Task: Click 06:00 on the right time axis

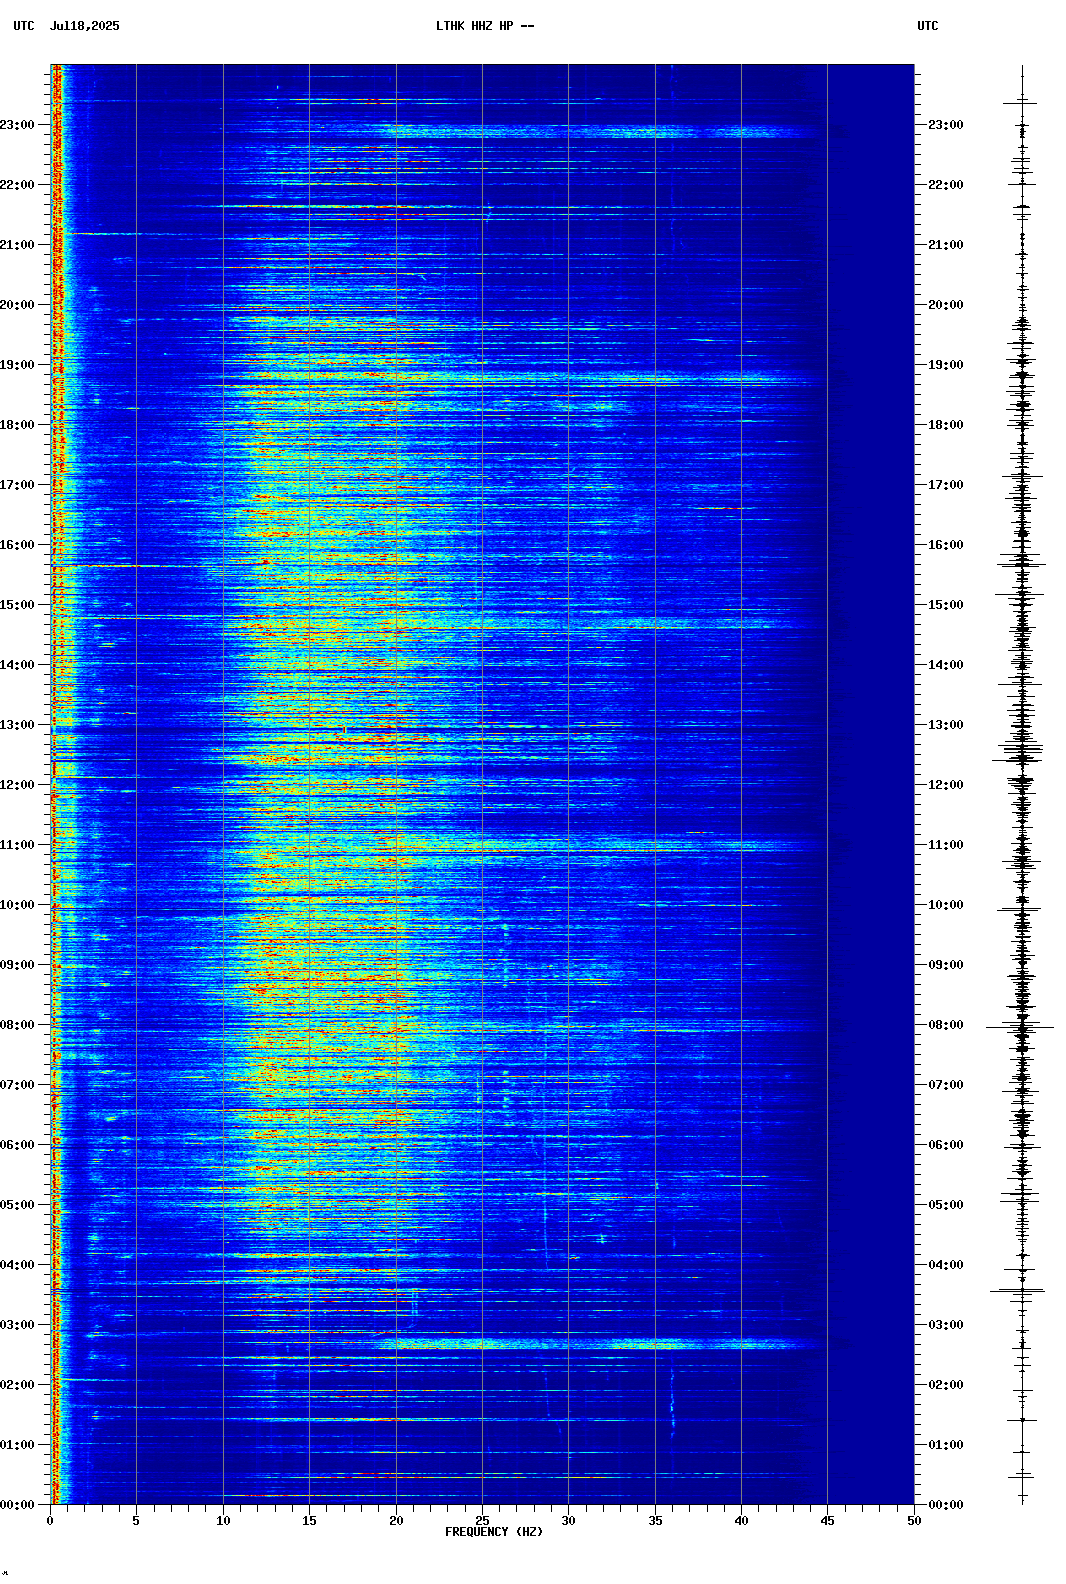Action: point(946,1145)
